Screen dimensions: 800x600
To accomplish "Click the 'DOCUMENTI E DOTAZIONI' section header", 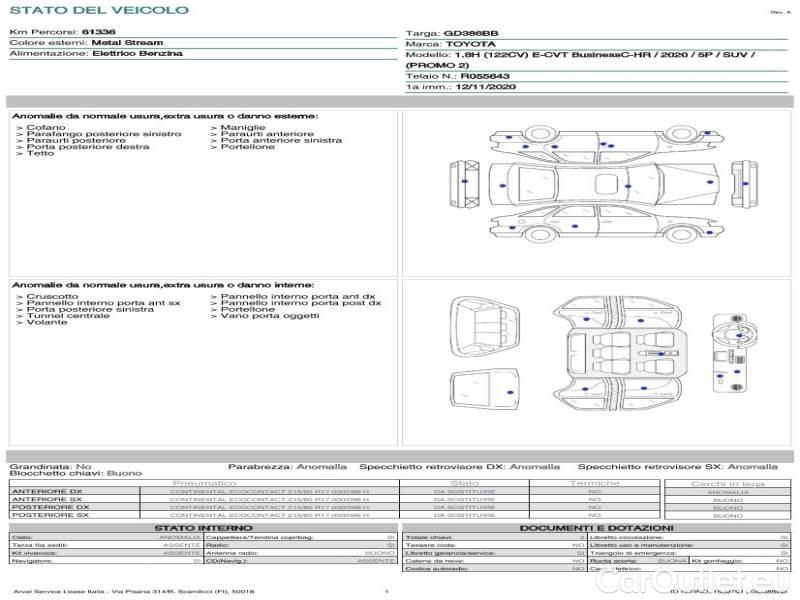I will click(x=596, y=528).
